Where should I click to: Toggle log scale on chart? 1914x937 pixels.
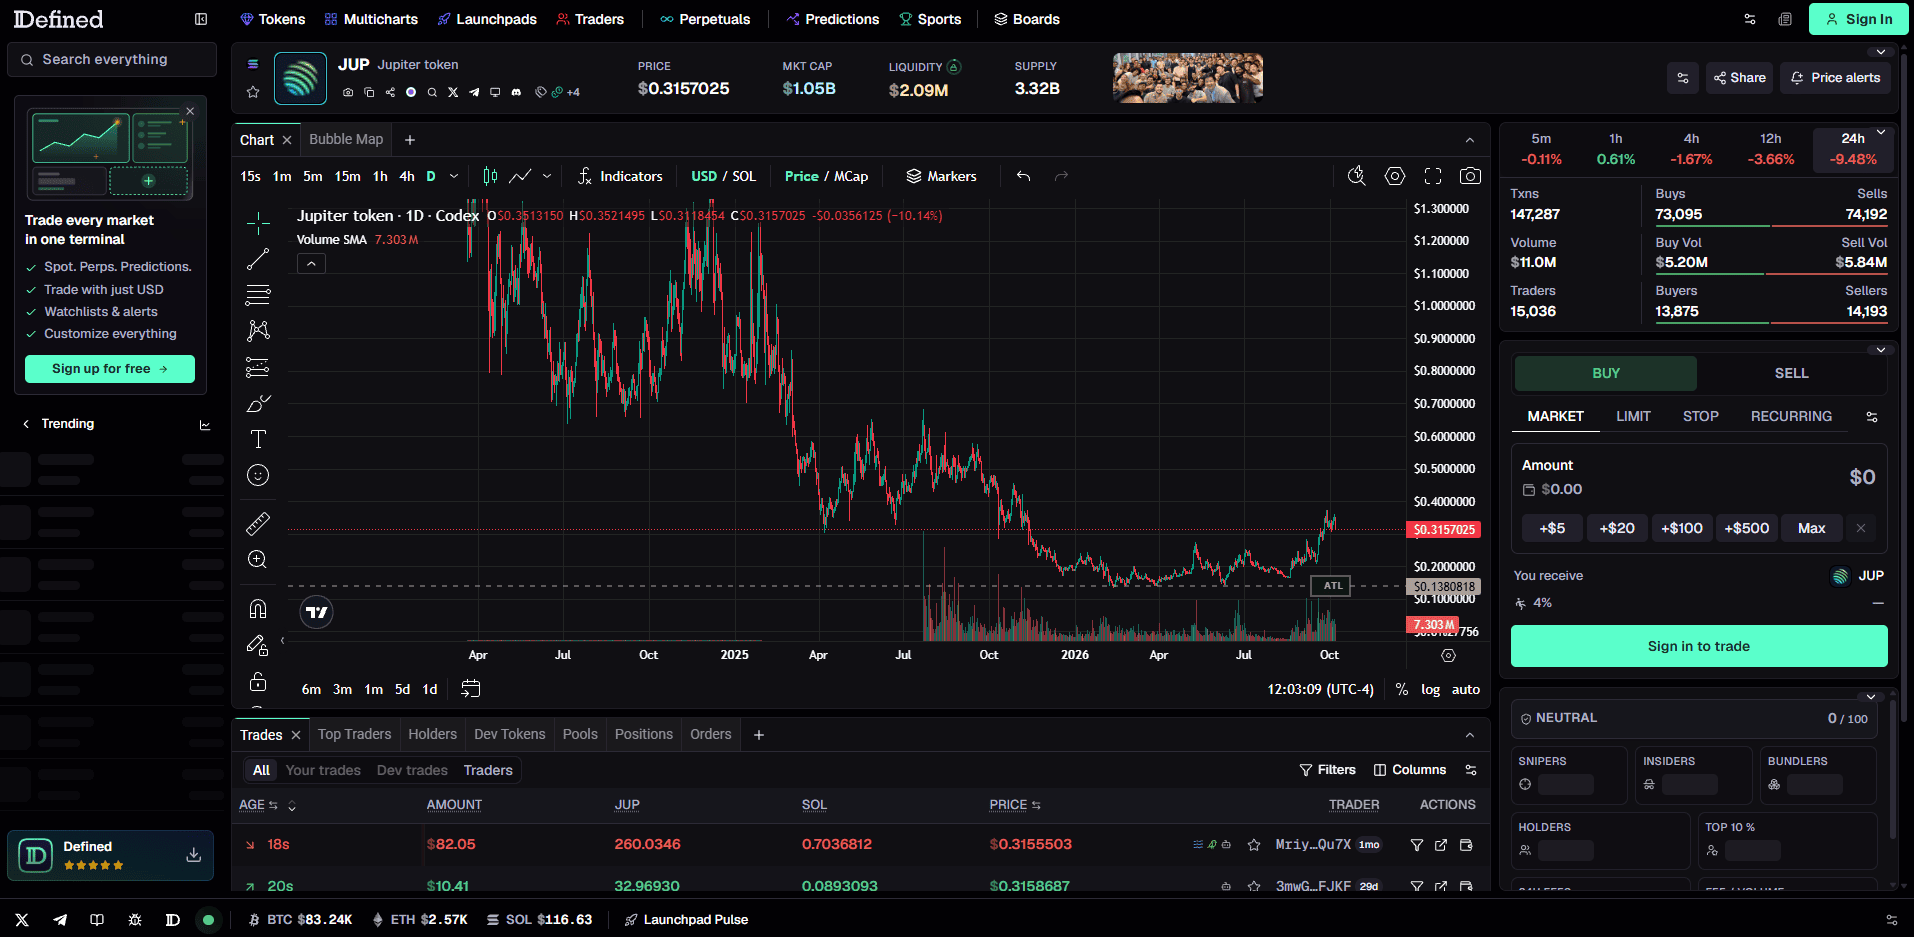tap(1431, 690)
